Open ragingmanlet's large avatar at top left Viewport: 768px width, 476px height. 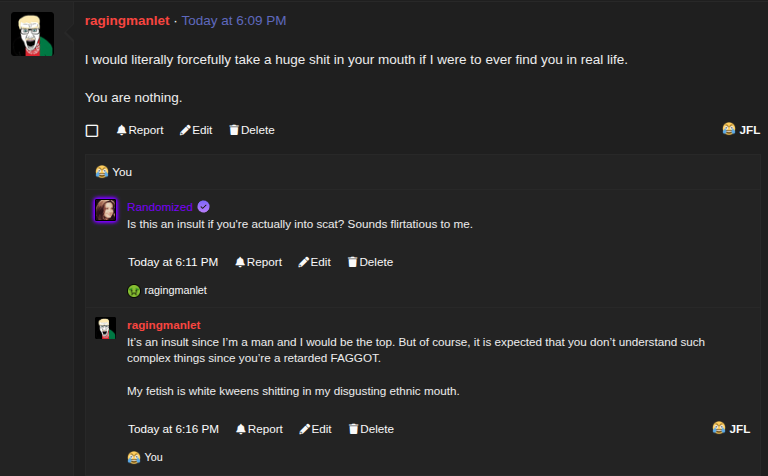32,35
